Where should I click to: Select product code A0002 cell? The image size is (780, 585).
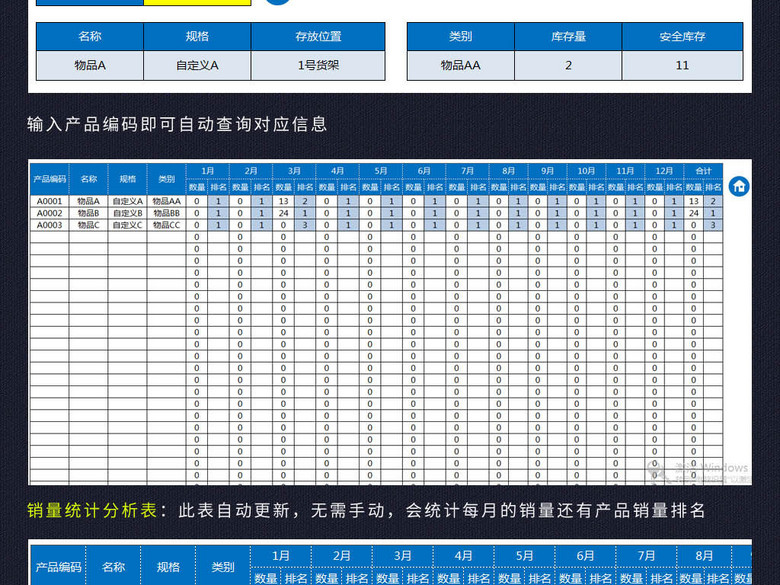click(x=49, y=213)
